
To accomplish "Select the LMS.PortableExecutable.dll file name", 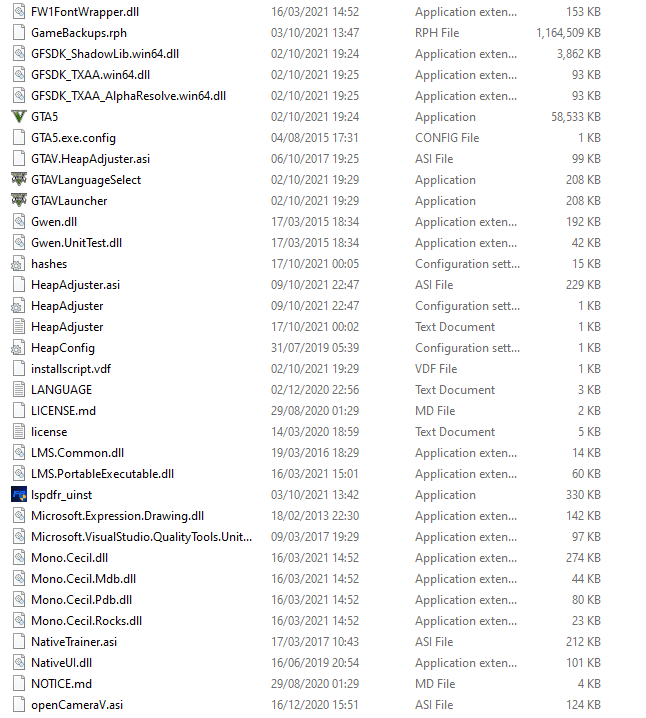I will pyautogui.click(x=103, y=474).
